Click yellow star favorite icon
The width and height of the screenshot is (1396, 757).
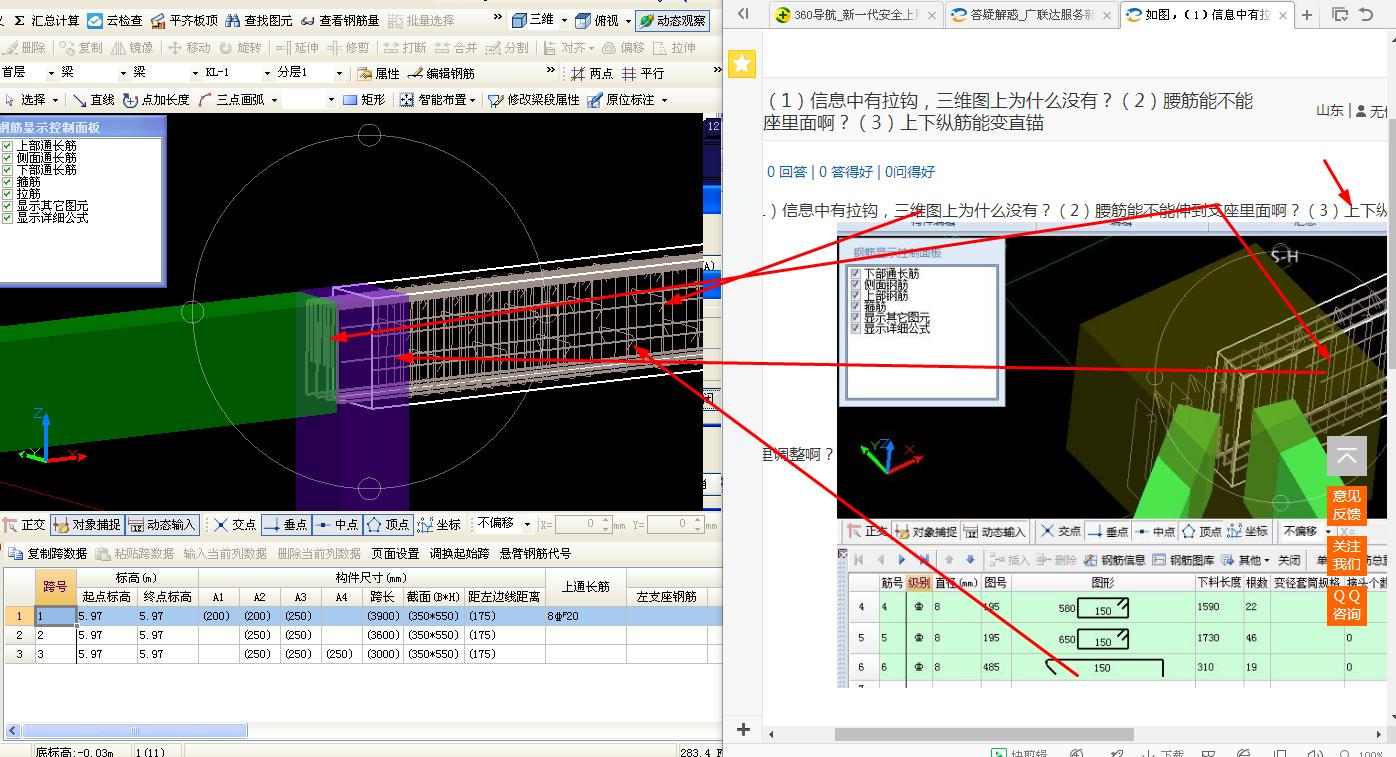click(741, 64)
